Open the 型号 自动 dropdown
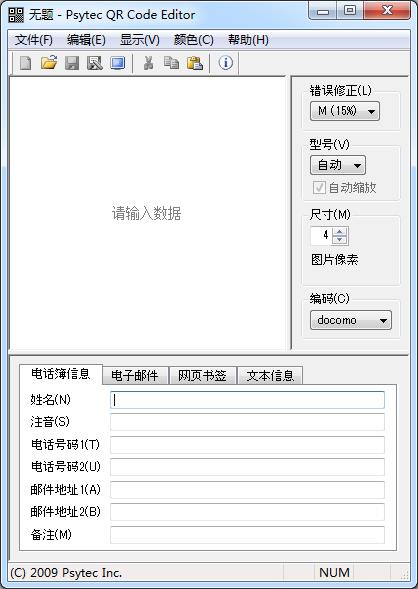418x589 pixels. point(338,165)
